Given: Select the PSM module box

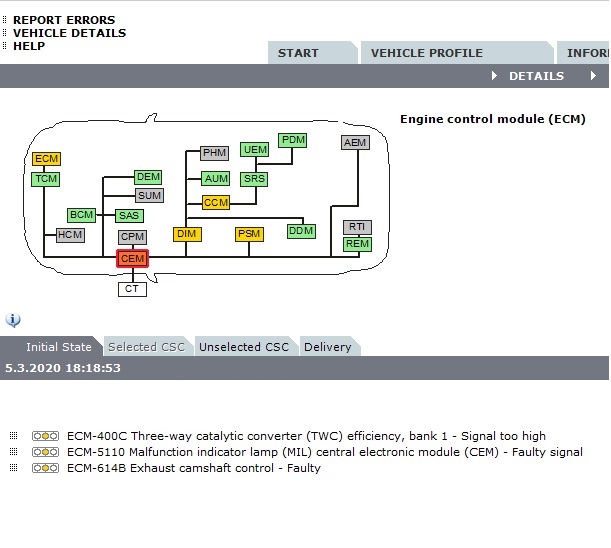Looking at the screenshot, I should tap(249, 234).
